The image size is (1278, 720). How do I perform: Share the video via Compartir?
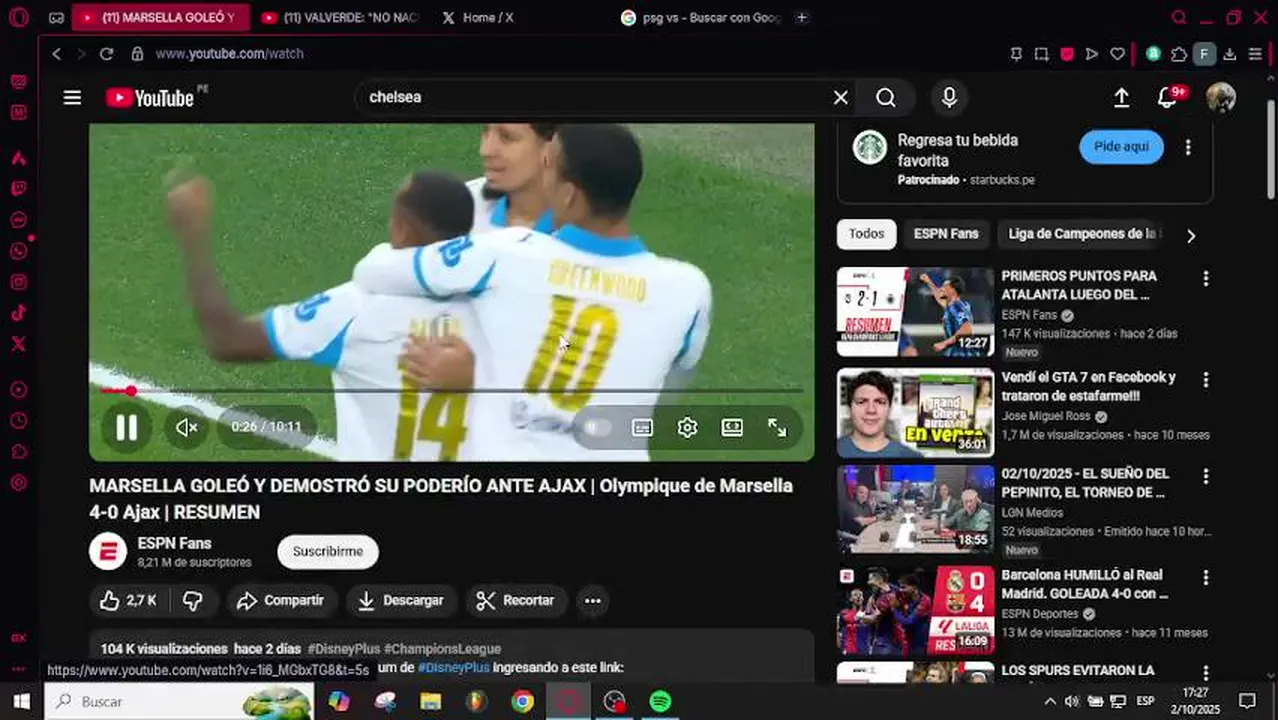[x=280, y=600]
